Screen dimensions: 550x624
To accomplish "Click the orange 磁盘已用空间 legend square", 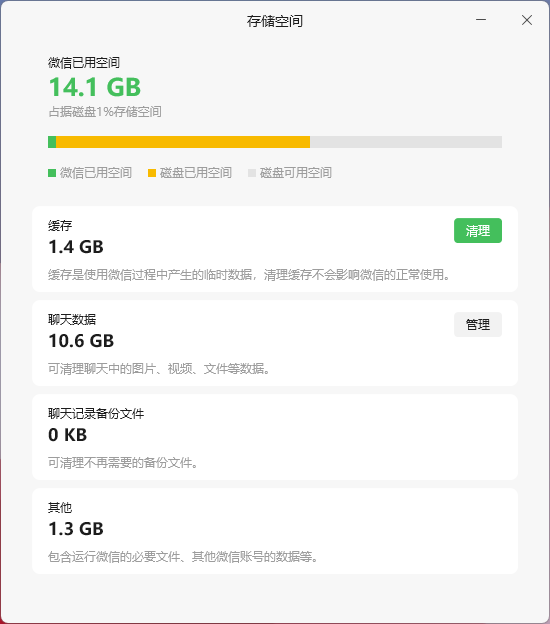I will (x=152, y=173).
